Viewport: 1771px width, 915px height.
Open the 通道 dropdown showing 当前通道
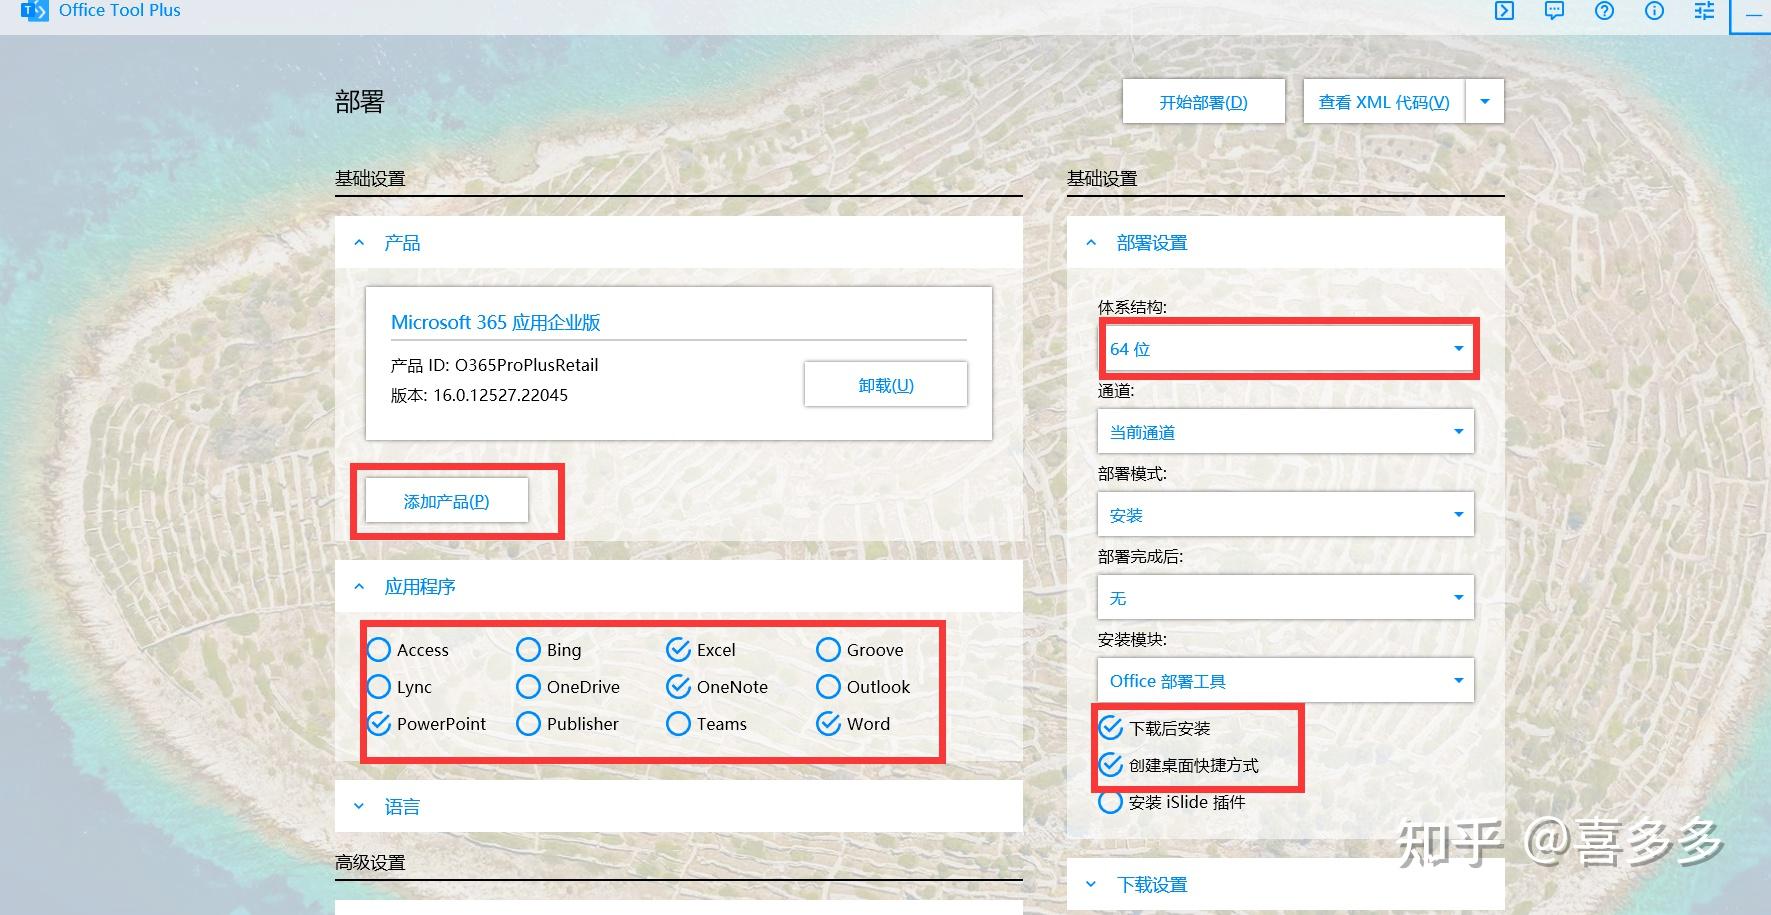(1285, 432)
